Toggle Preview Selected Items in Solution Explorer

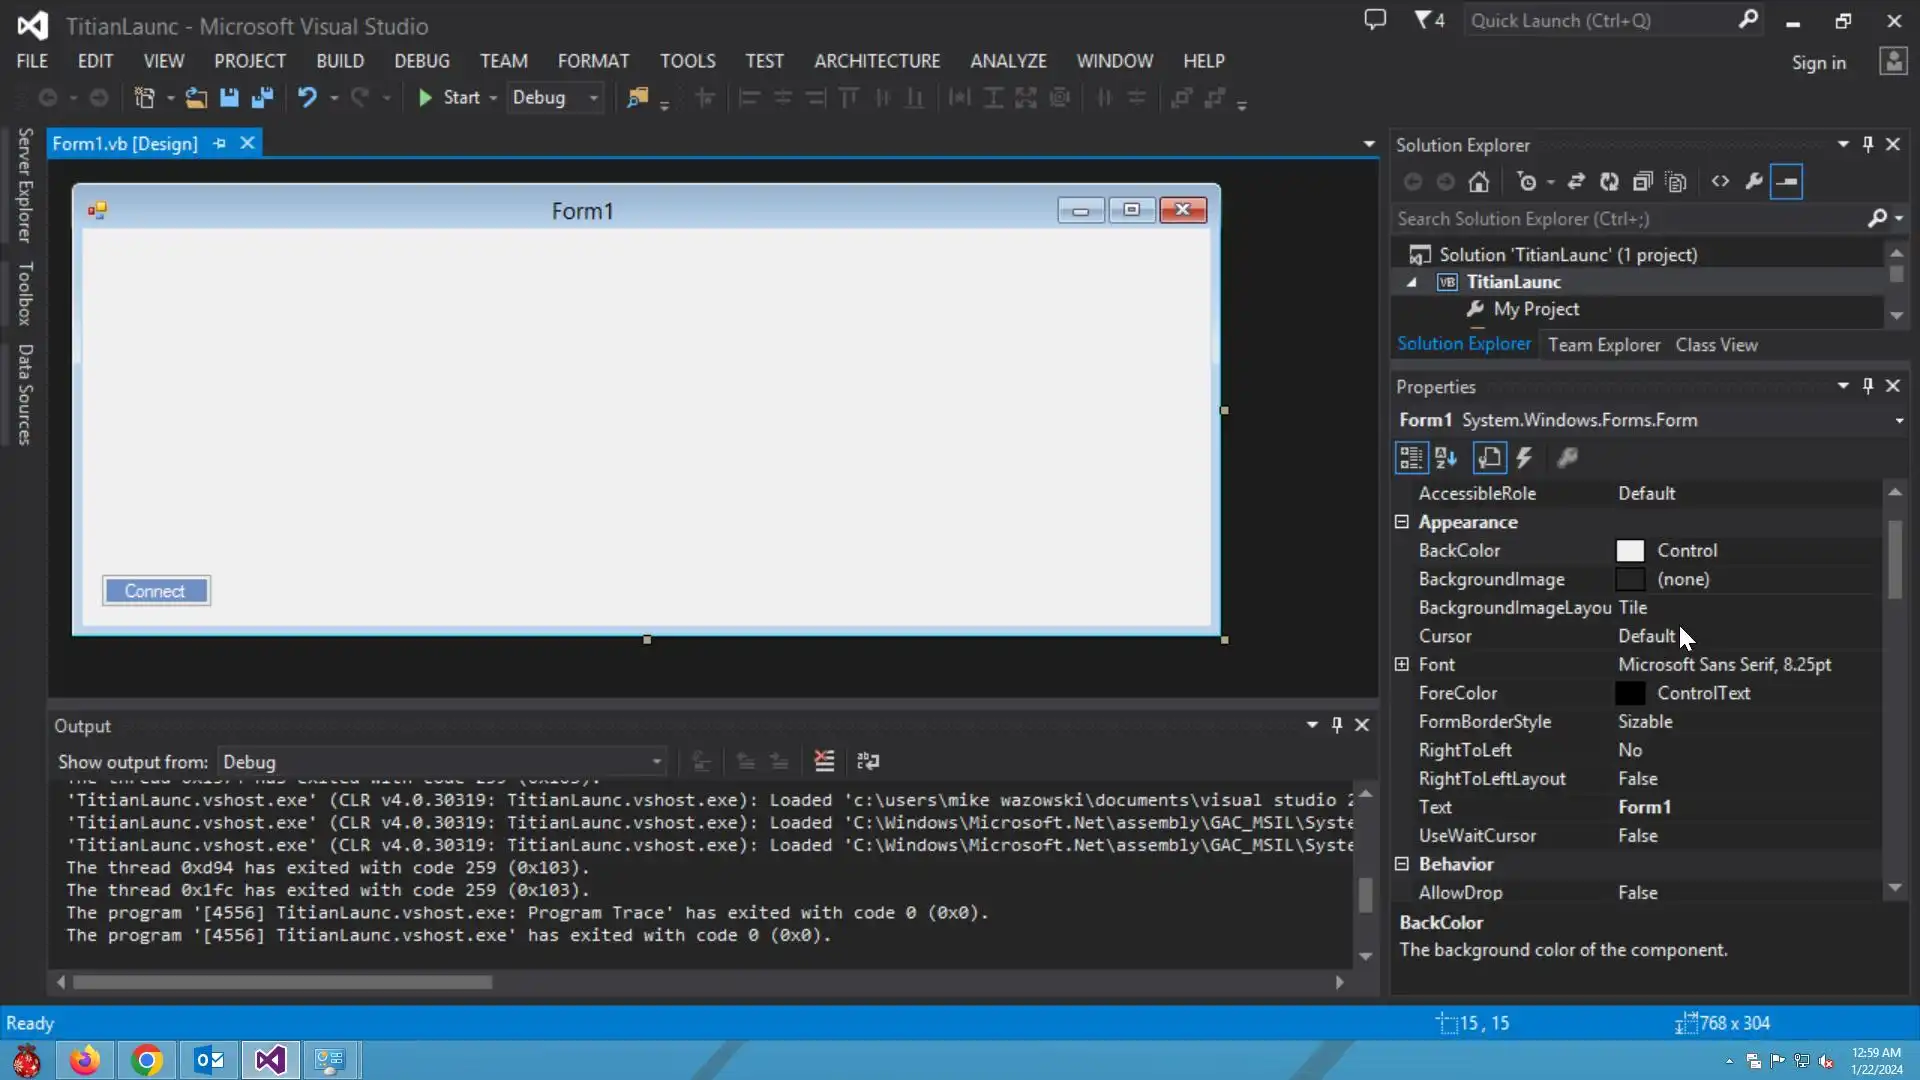(1786, 182)
